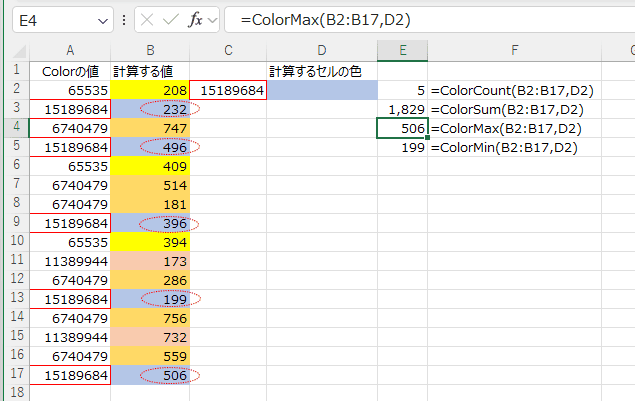The width and height of the screenshot is (635, 401).
Task: Select column A header
Action: point(70,51)
